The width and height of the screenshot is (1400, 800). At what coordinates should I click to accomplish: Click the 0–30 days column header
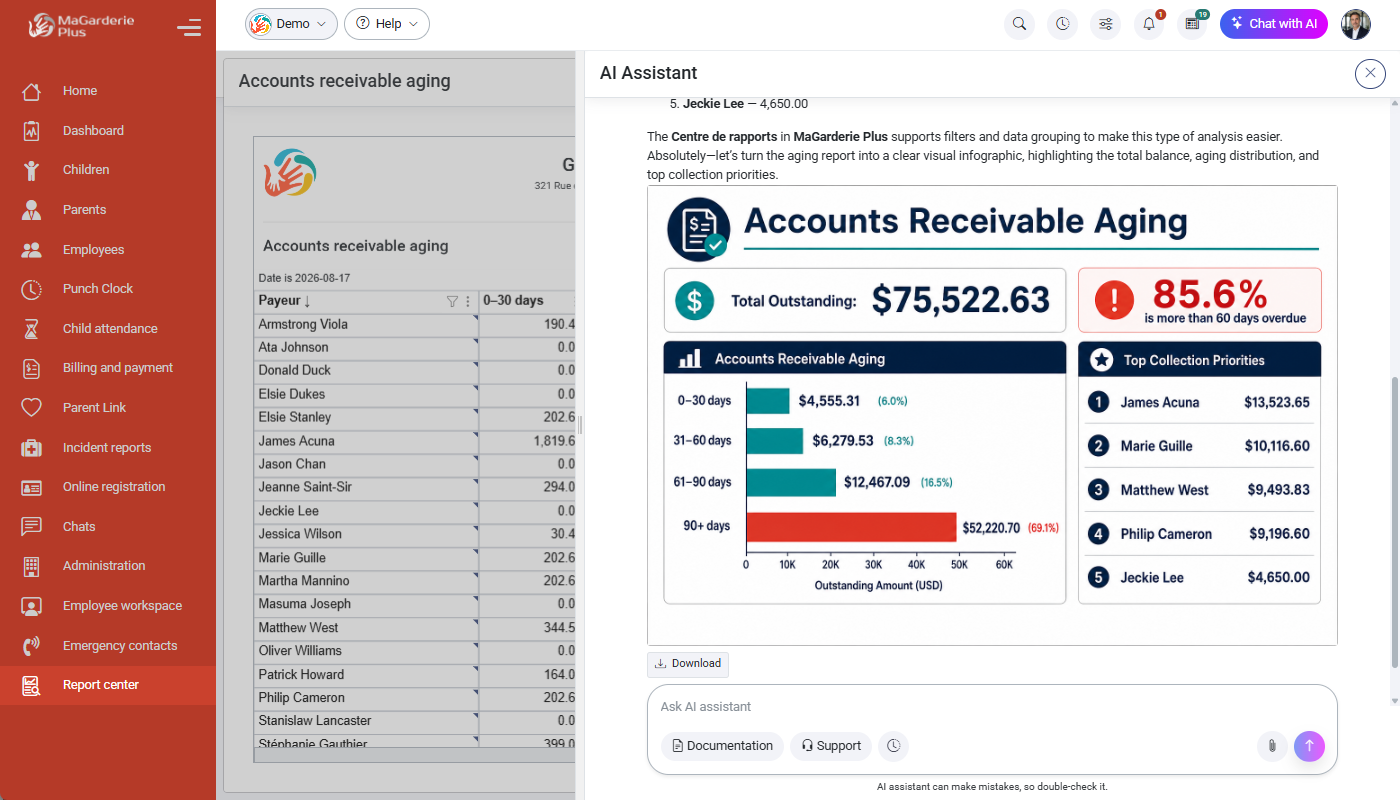click(527, 301)
